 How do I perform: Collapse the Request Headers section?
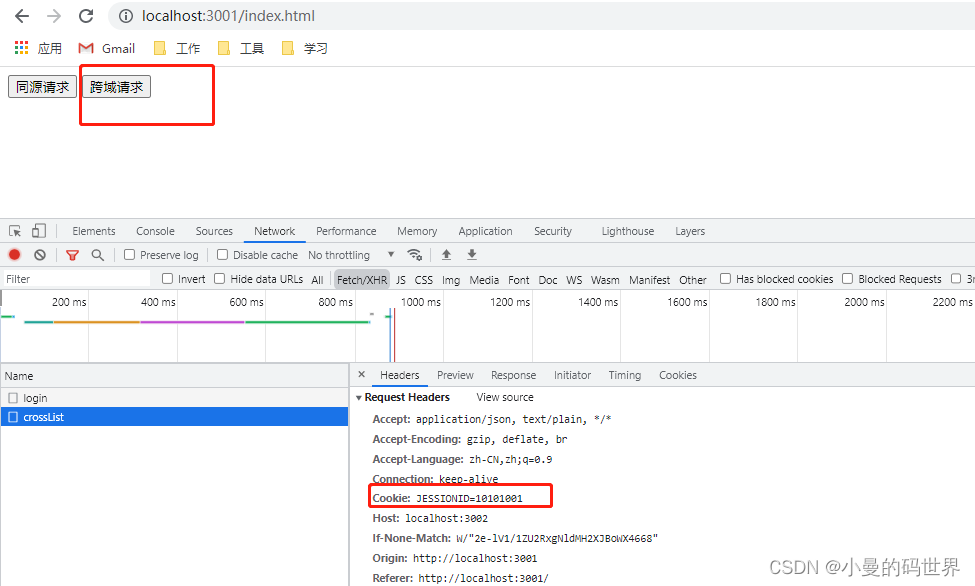[360, 397]
